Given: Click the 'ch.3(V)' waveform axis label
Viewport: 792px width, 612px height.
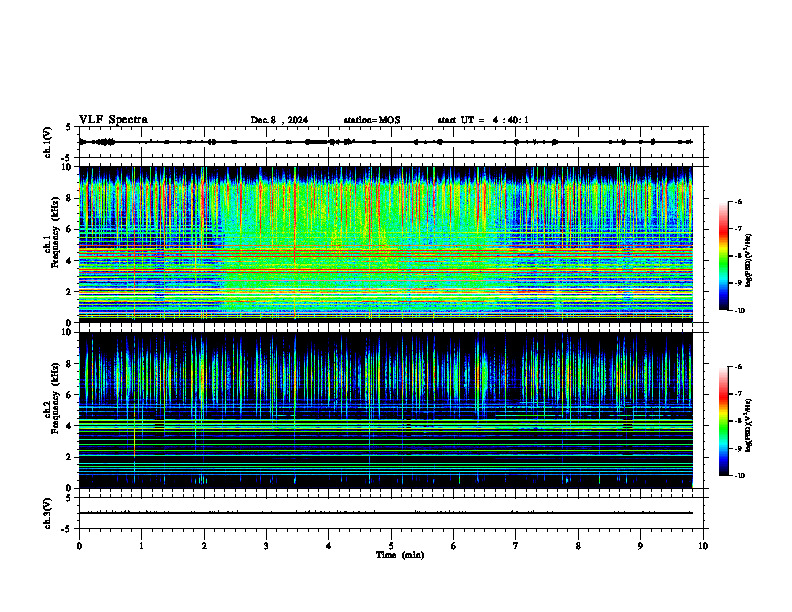Looking at the screenshot, I should coord(48,513).
